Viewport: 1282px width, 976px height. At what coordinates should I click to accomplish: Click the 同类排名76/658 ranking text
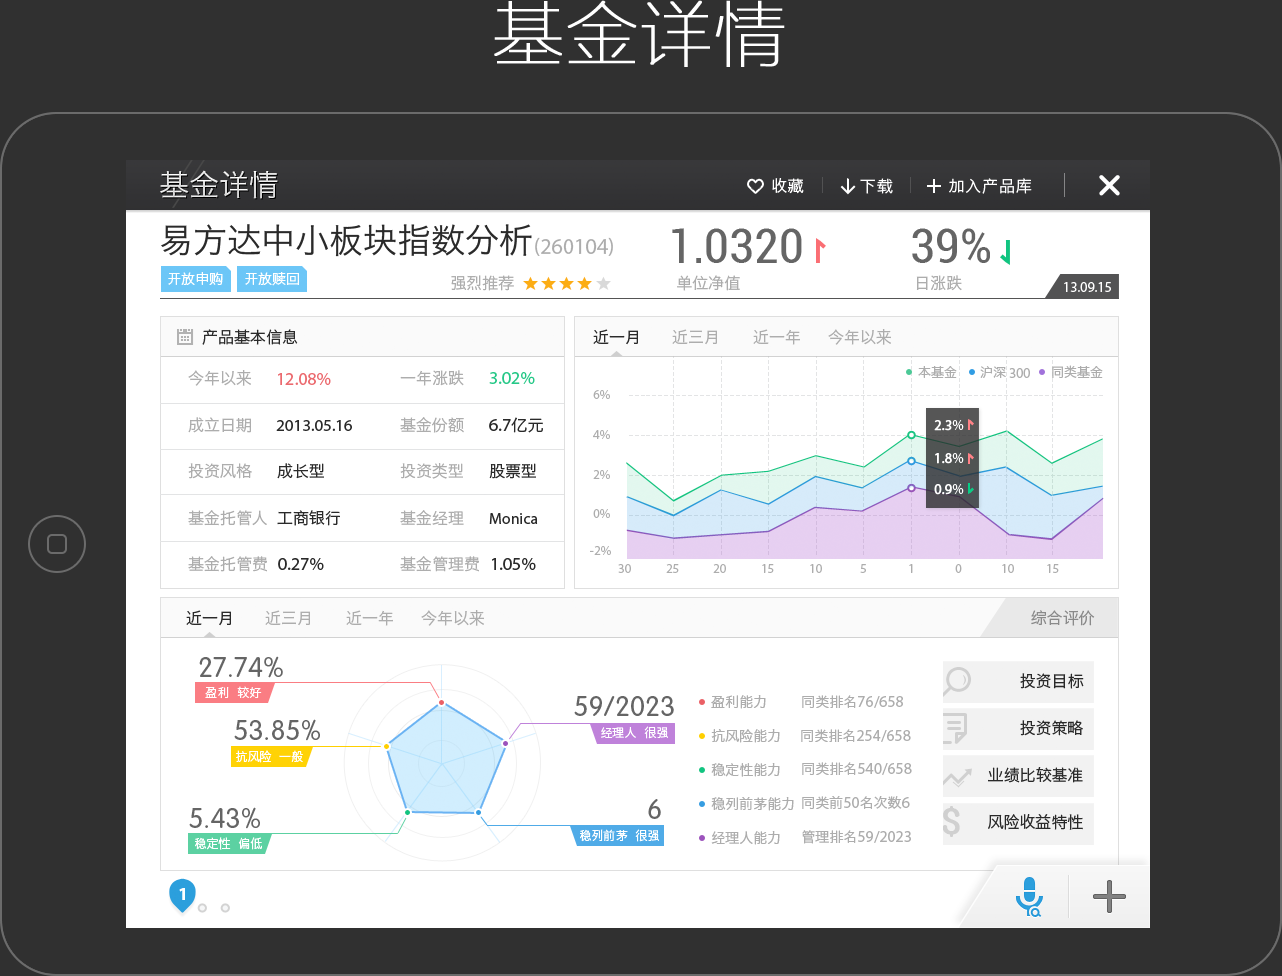[x=852, y=702]
